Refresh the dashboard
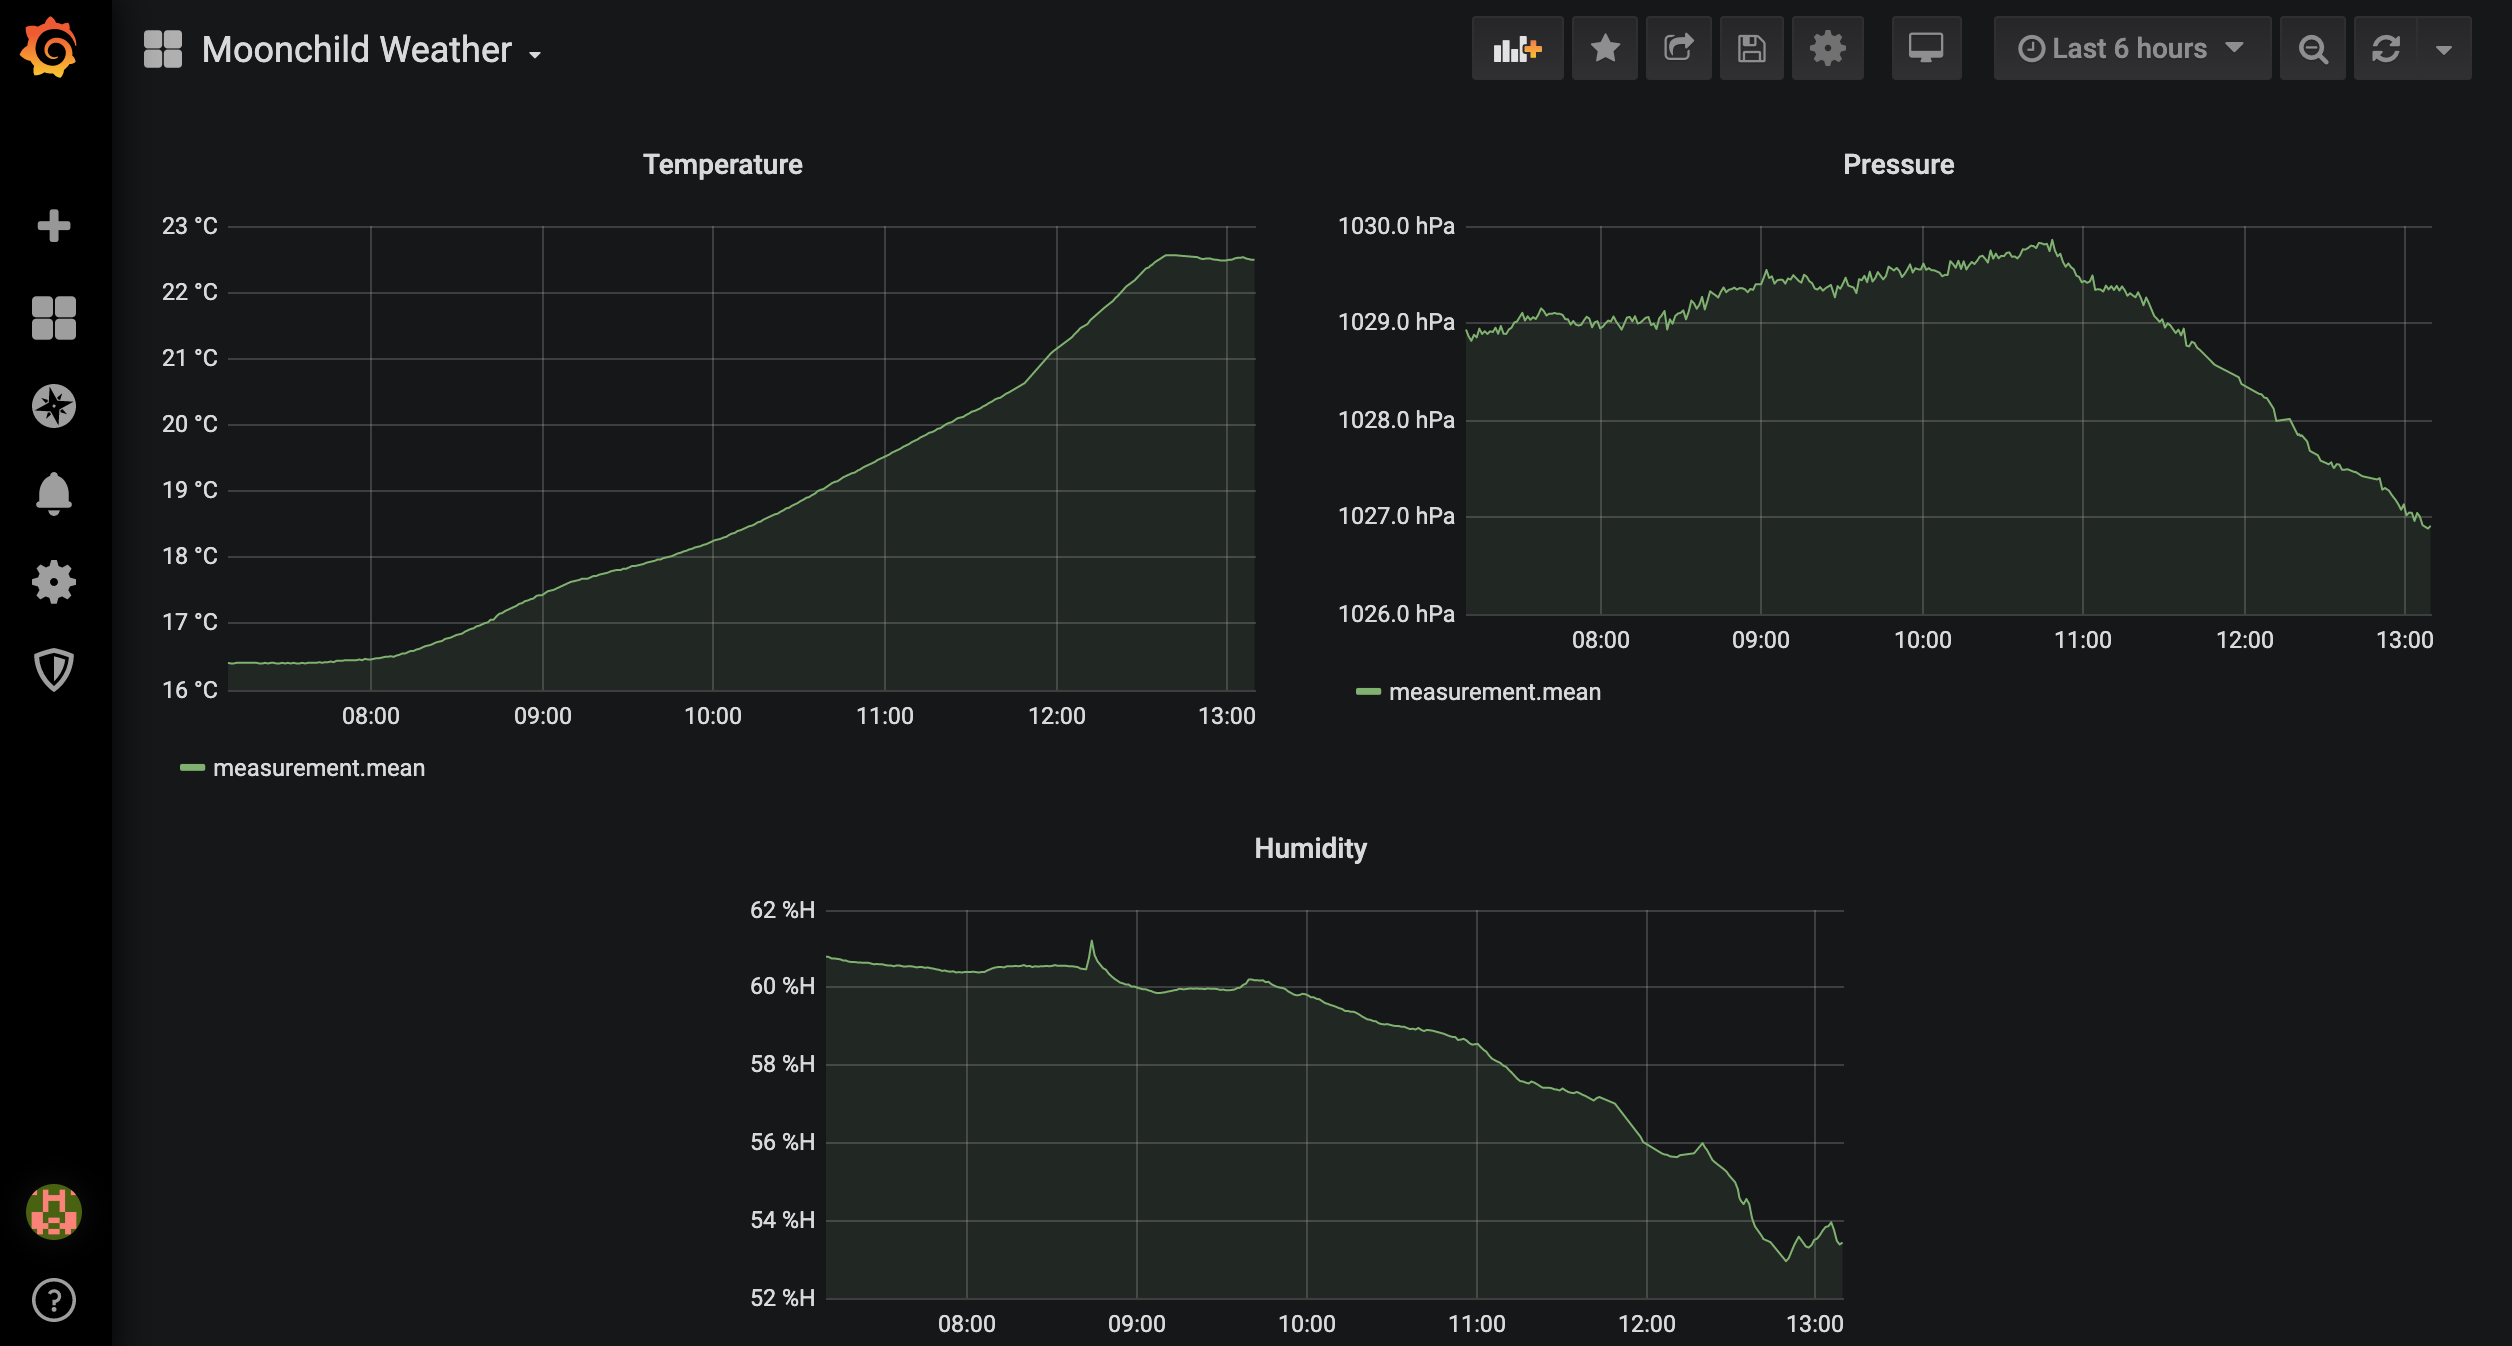 click(2386, 48)
